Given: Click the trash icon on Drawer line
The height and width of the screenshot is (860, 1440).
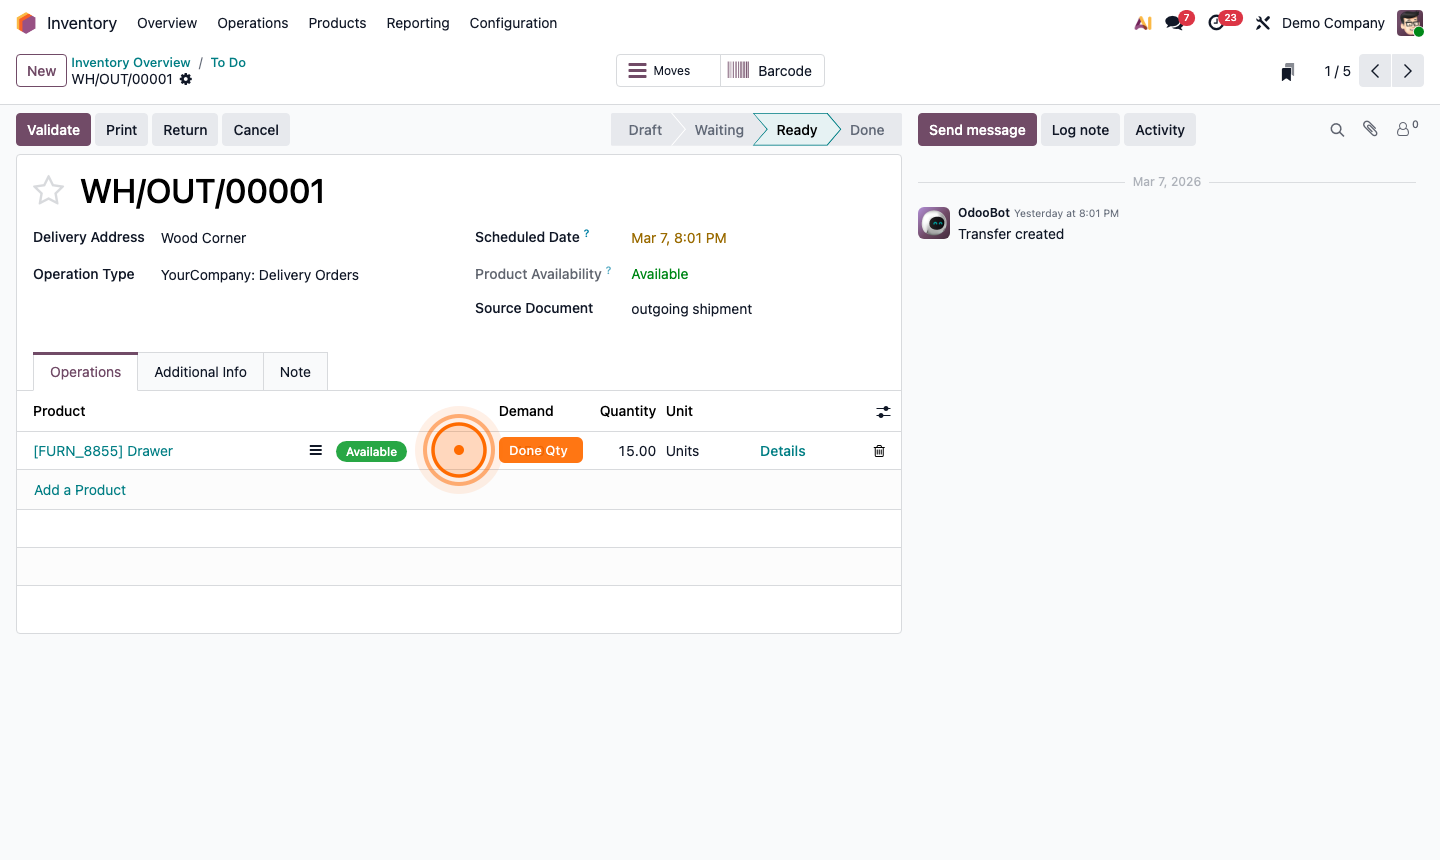Looking at the screenshot, I should 879,451.
